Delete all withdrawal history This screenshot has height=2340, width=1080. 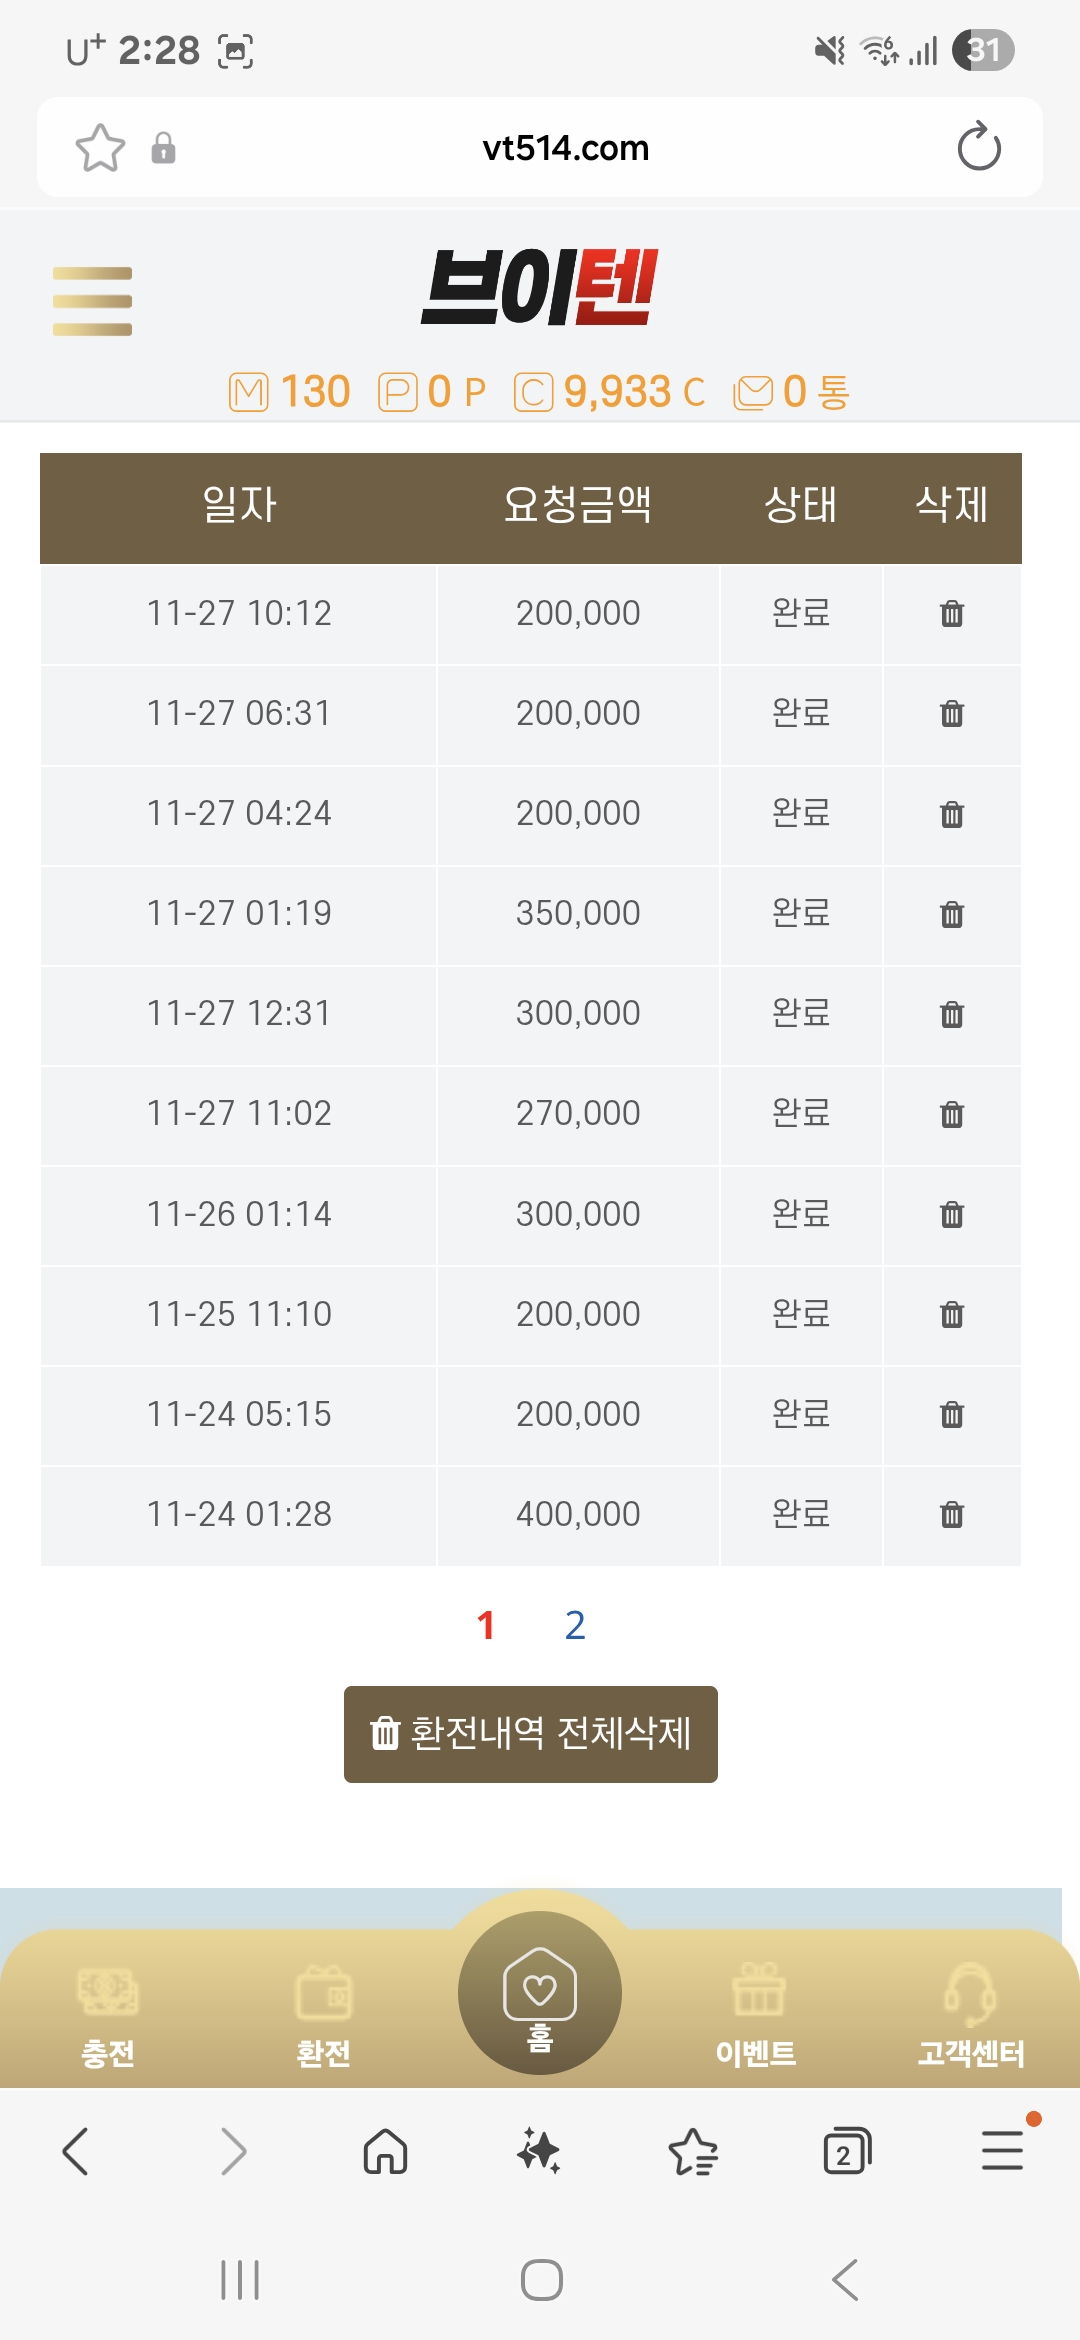pos(530,1734)
